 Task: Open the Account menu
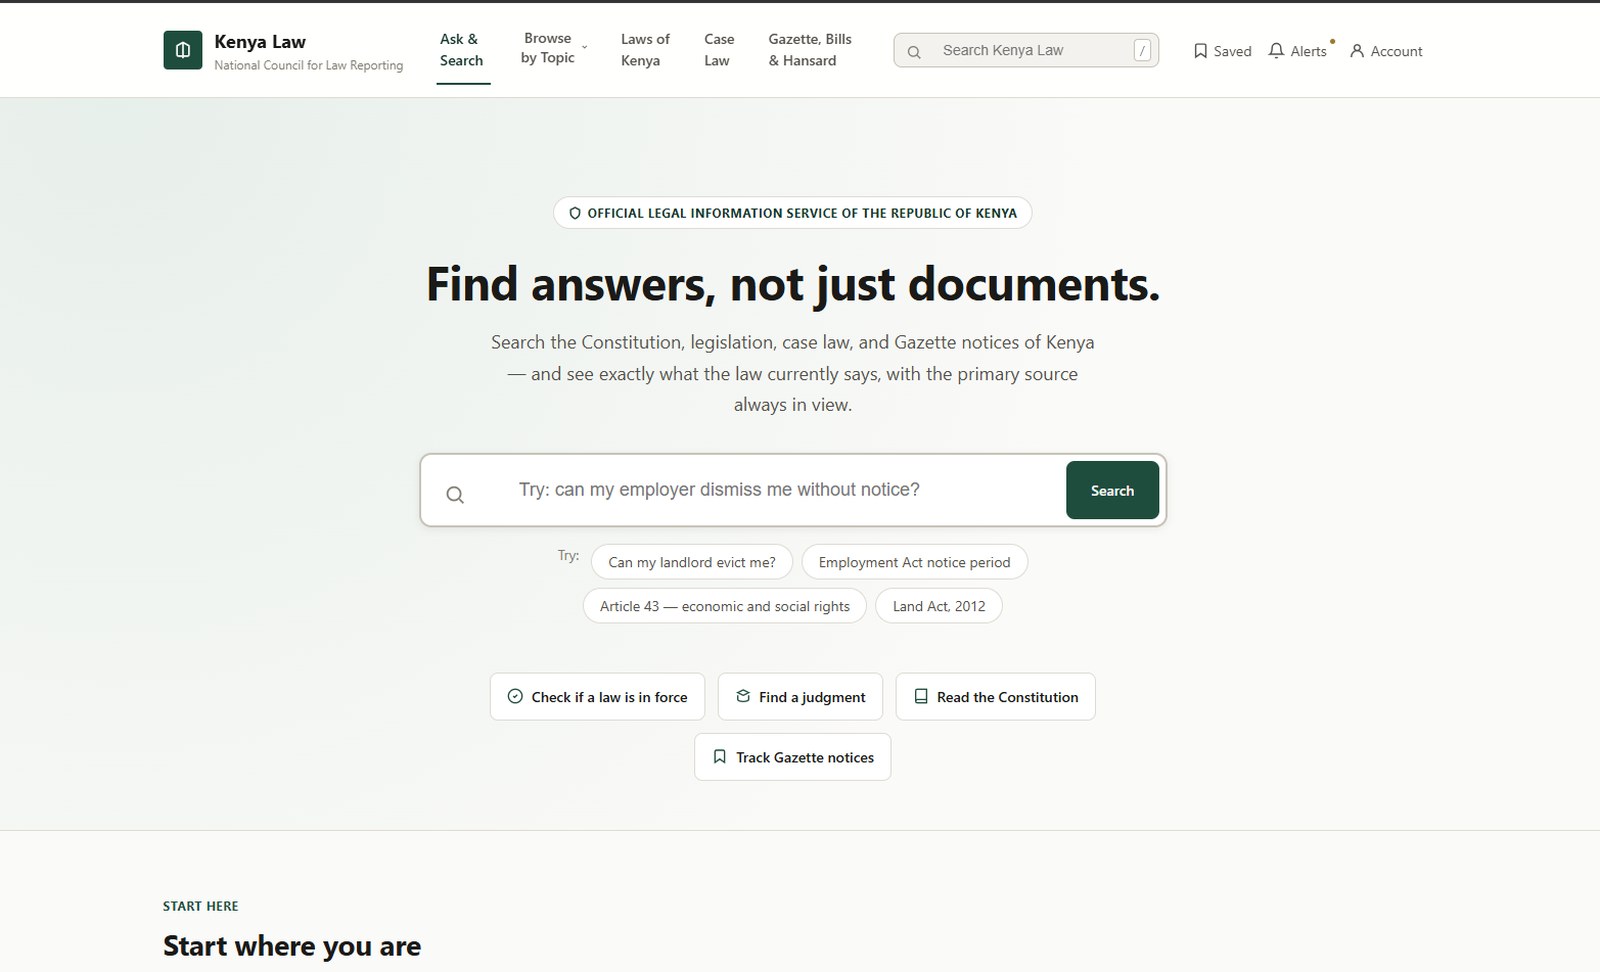[1386, 51]
